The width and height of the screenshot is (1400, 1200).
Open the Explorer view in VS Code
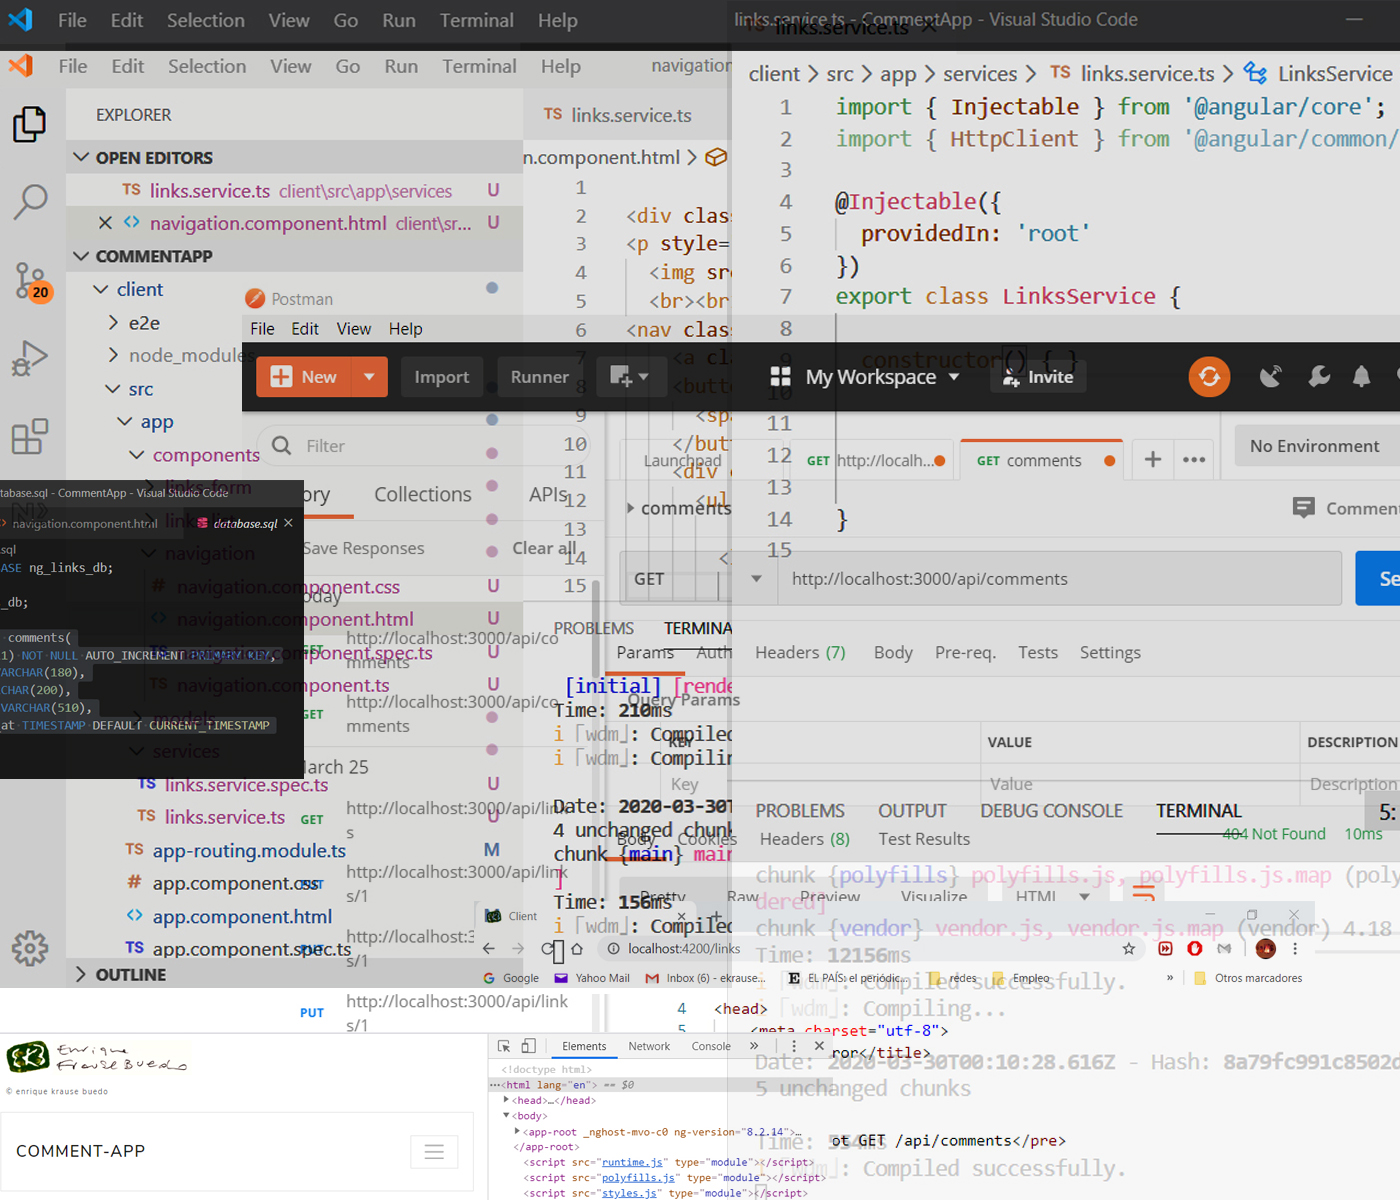(29, 124)
